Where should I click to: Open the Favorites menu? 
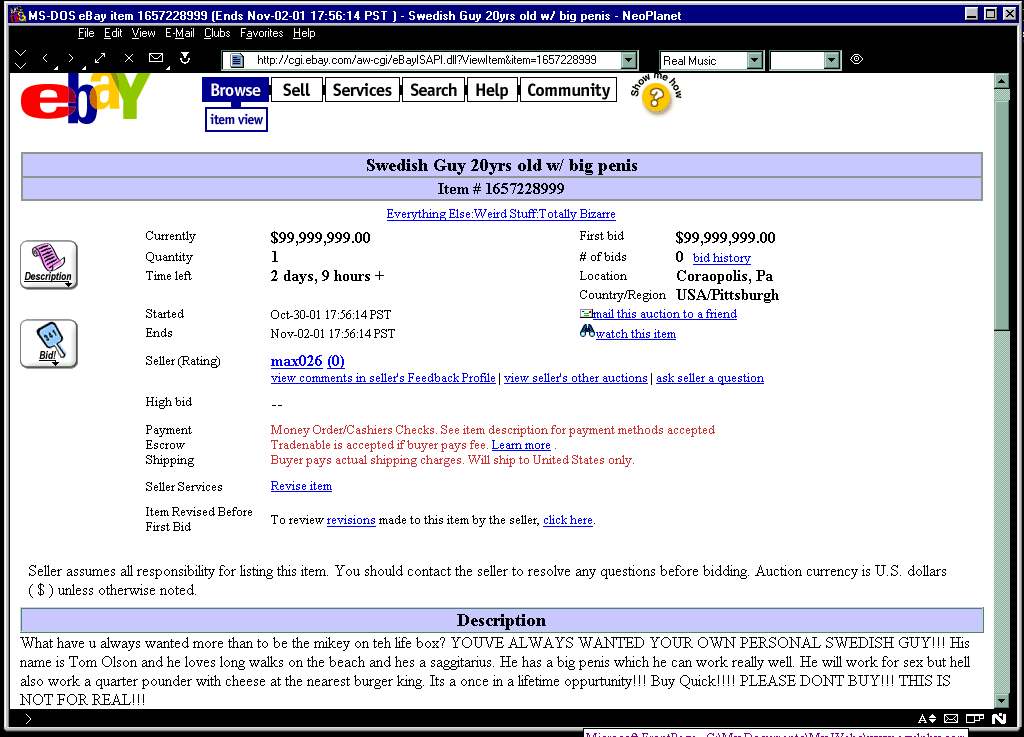click(261, 33)
